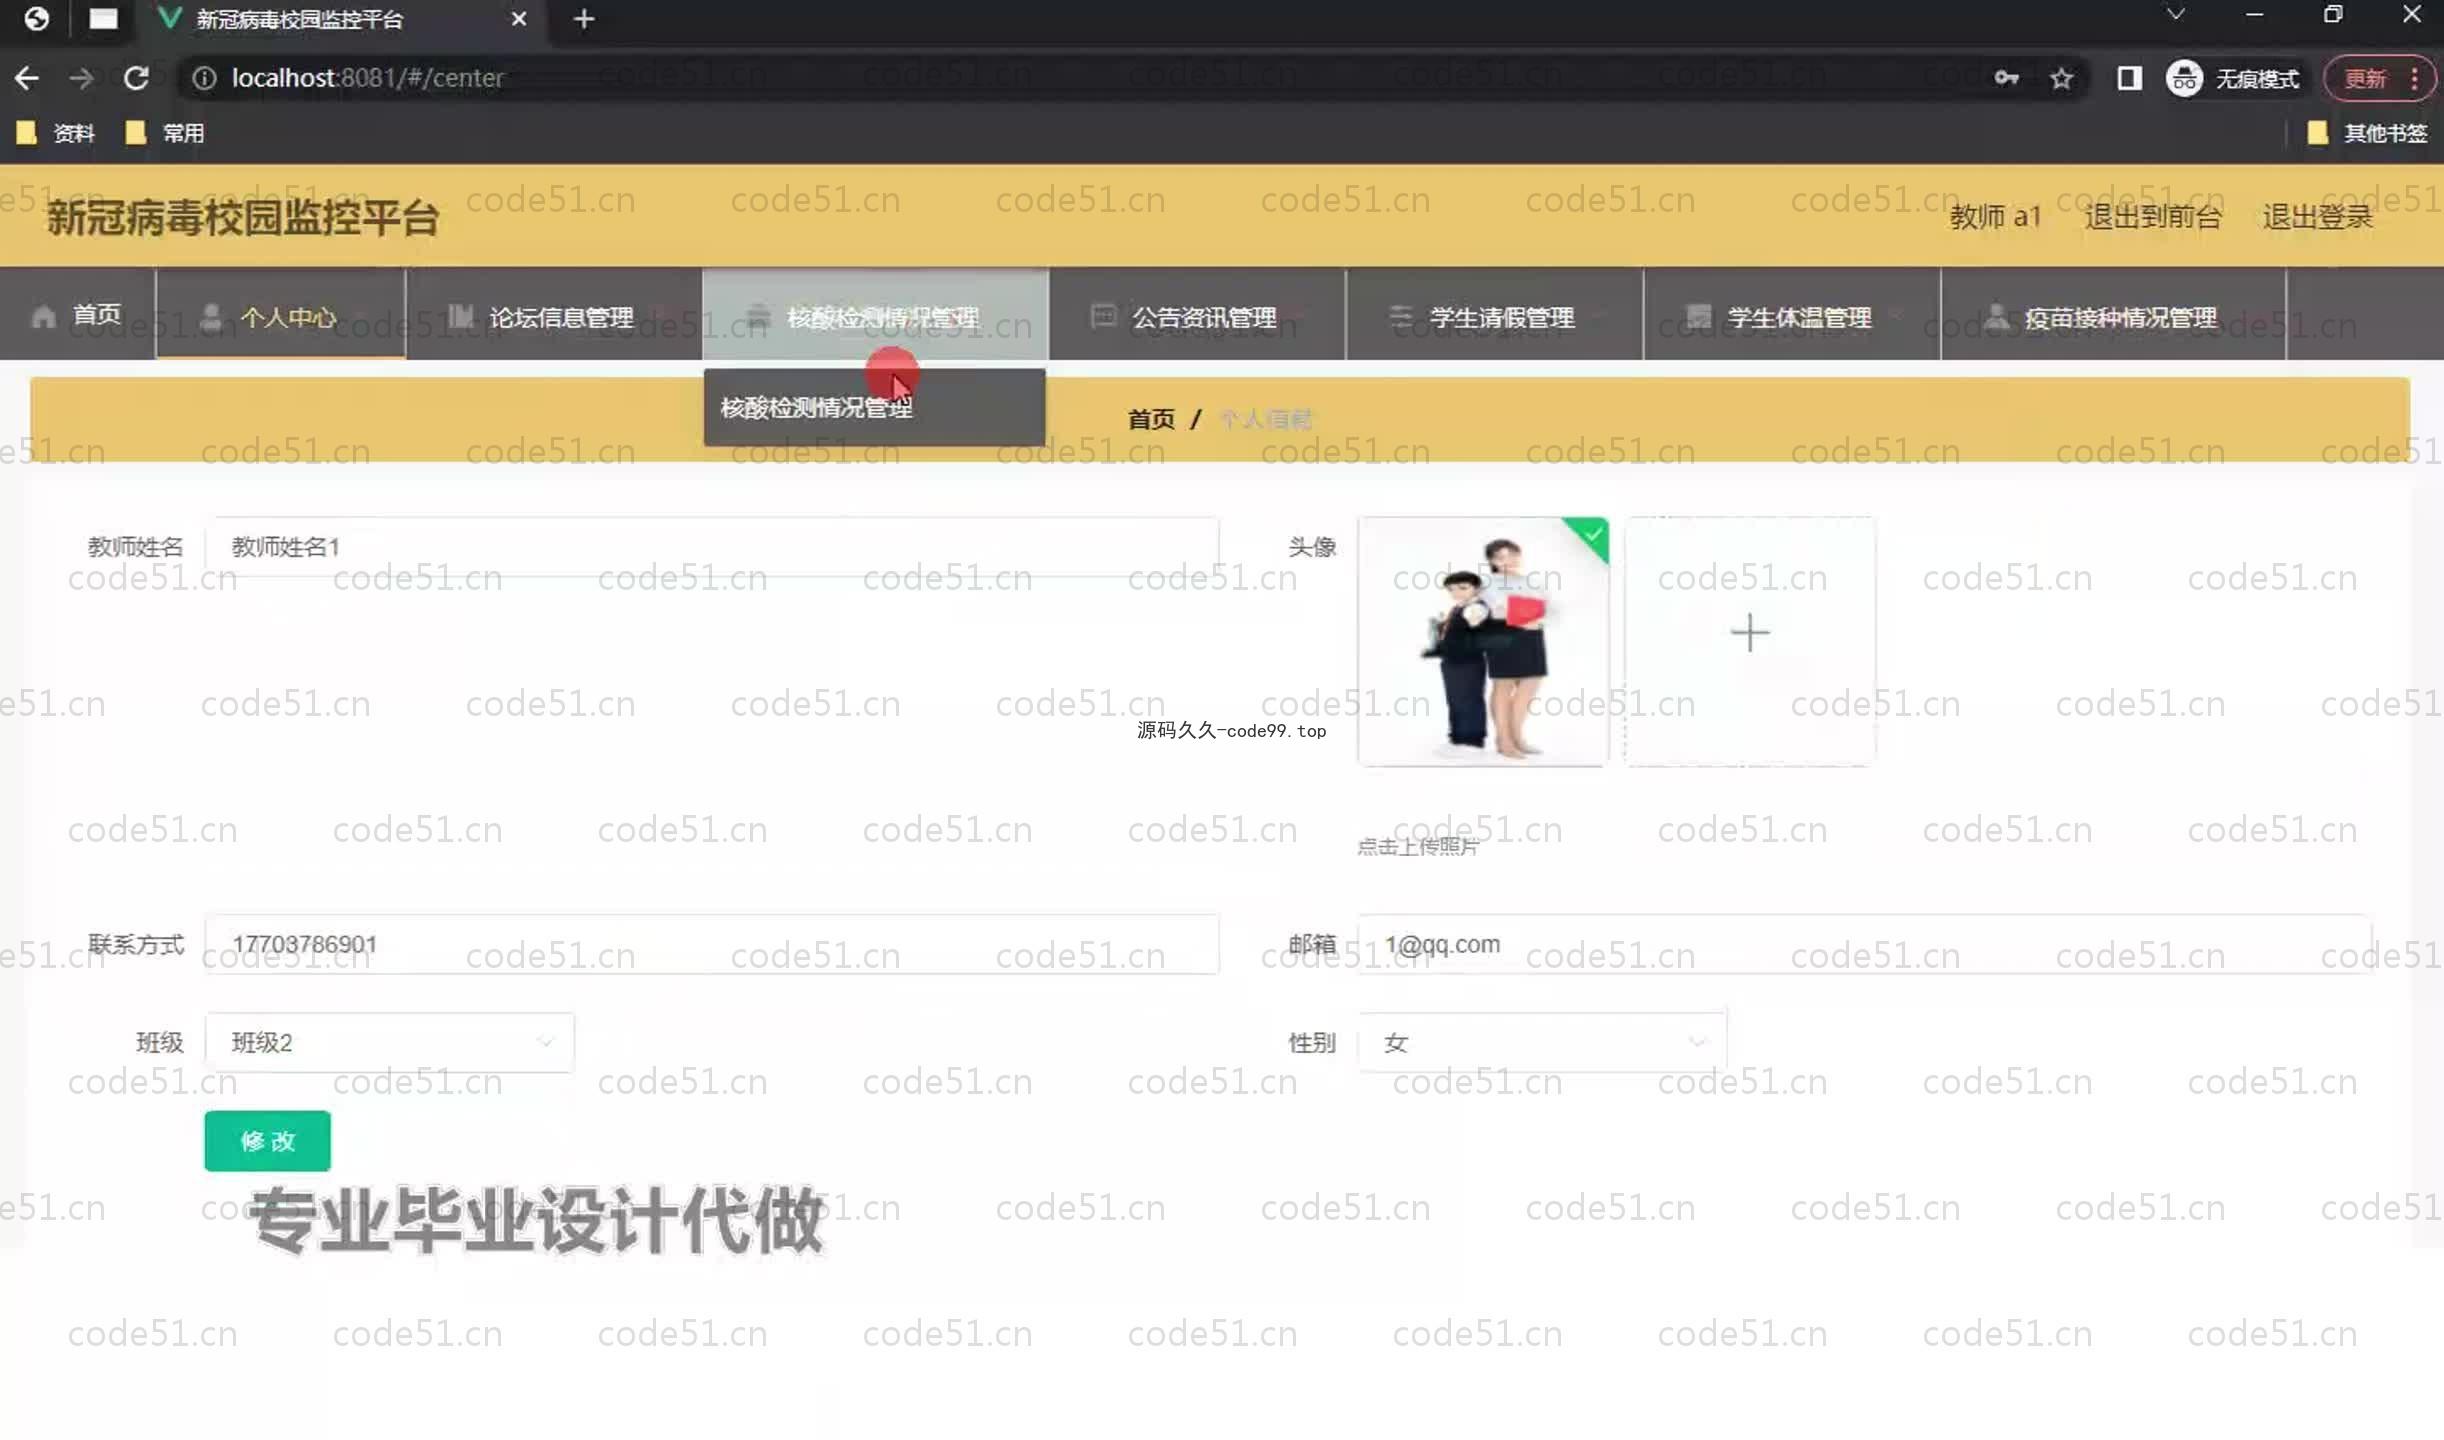Click 退出登录 to log out
The height and width of the screenshot is (1440, 2444).
click(2317, 216)
